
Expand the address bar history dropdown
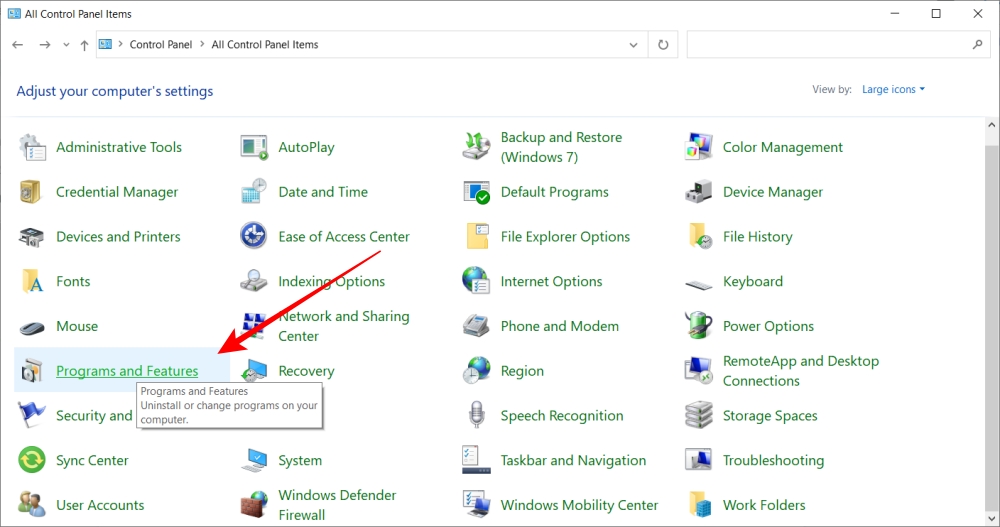pos(633,45)
